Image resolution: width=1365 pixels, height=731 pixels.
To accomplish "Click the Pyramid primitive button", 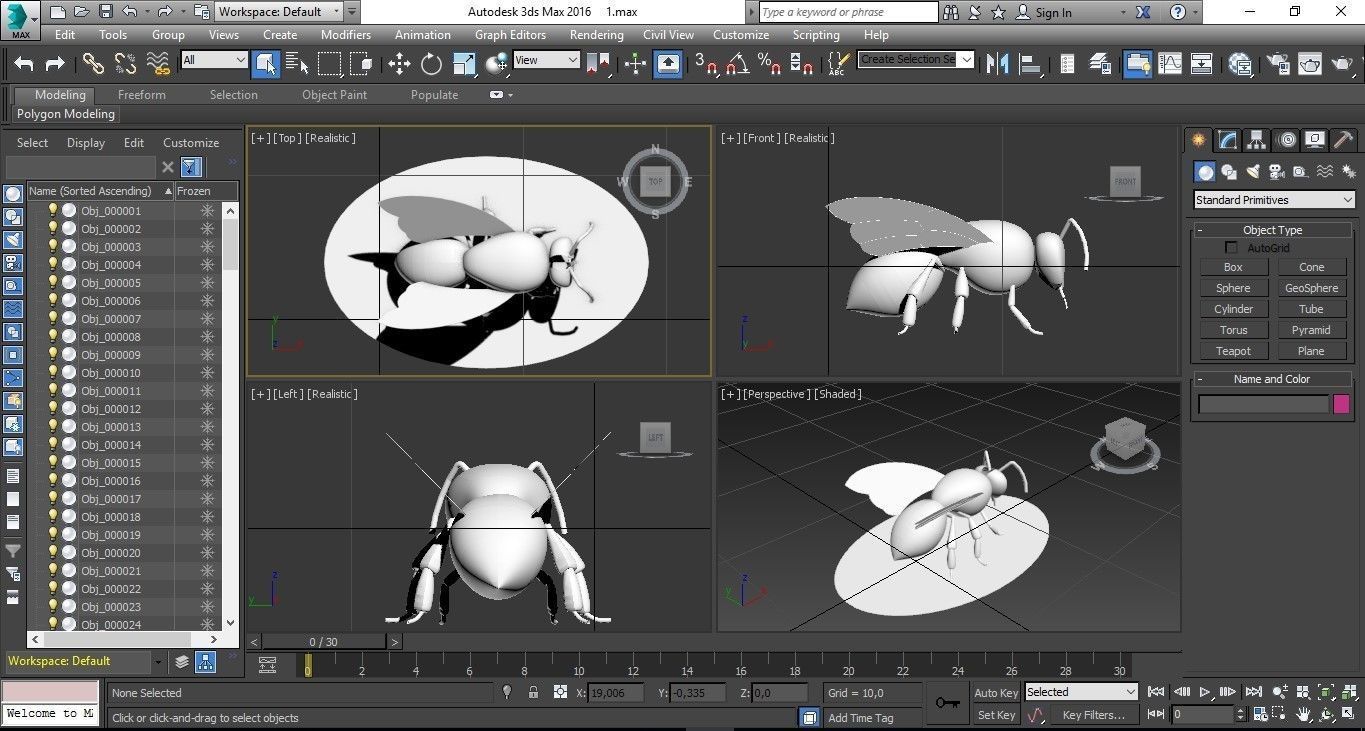I will [x=1311, y=330].
